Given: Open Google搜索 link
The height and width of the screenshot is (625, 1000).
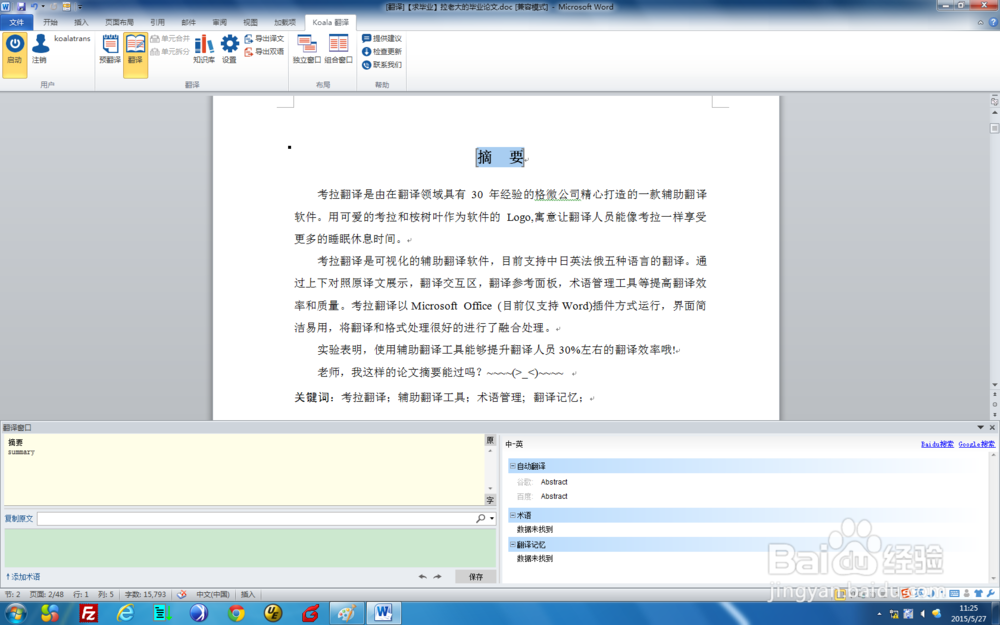Looking at the screenshot, I should point(976,444).
